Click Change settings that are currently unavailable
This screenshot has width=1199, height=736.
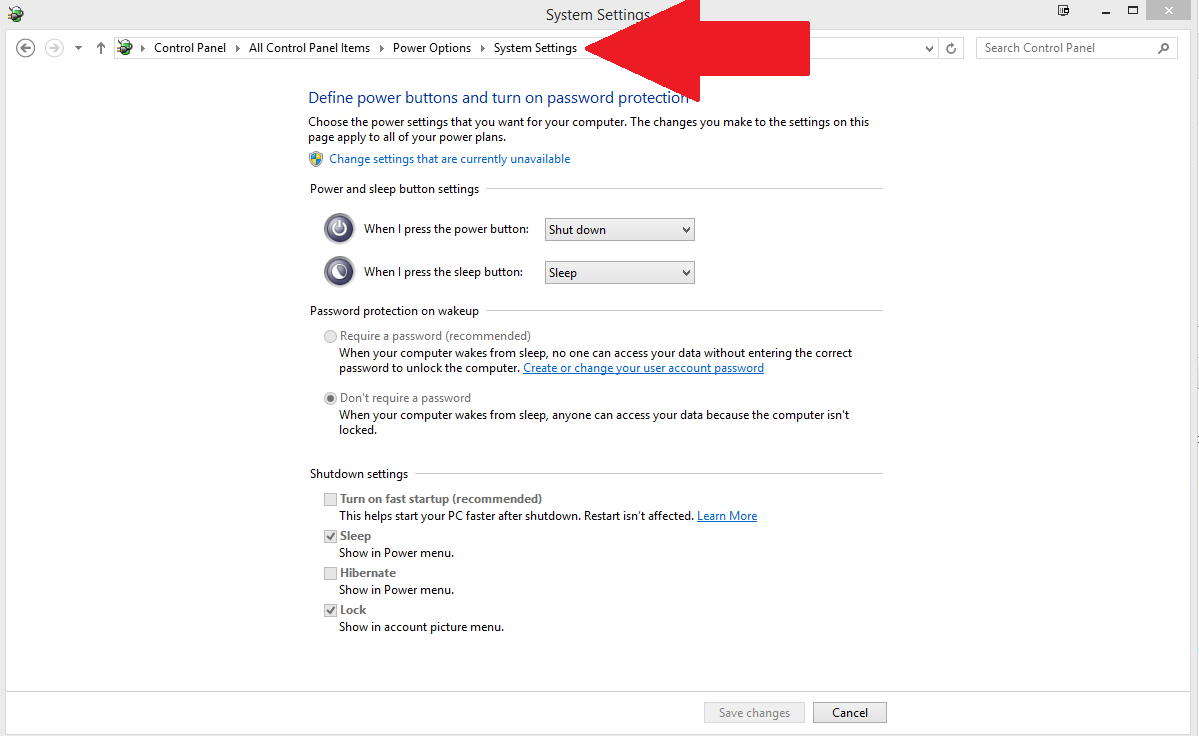[450, 159]
